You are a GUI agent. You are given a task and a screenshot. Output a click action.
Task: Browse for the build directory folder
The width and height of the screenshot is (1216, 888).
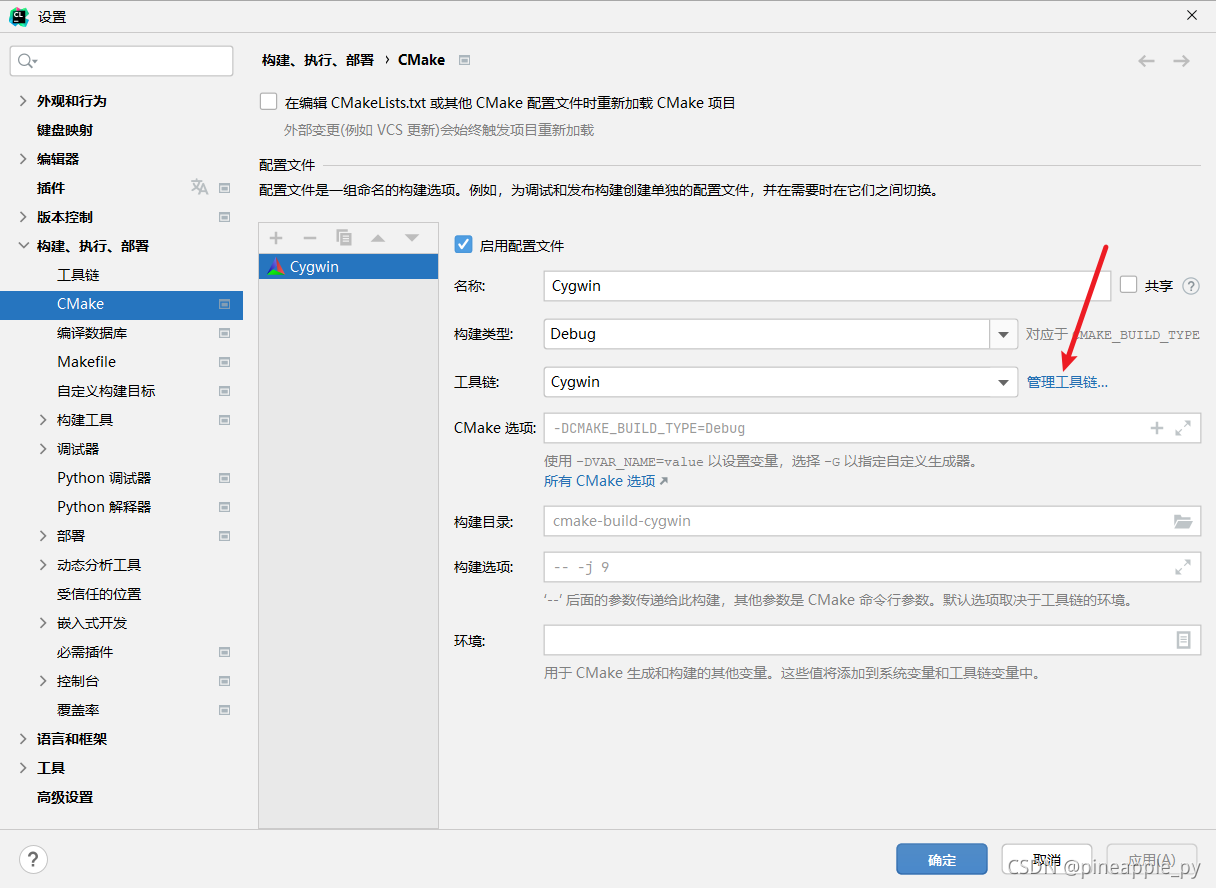coord(1183,521)
